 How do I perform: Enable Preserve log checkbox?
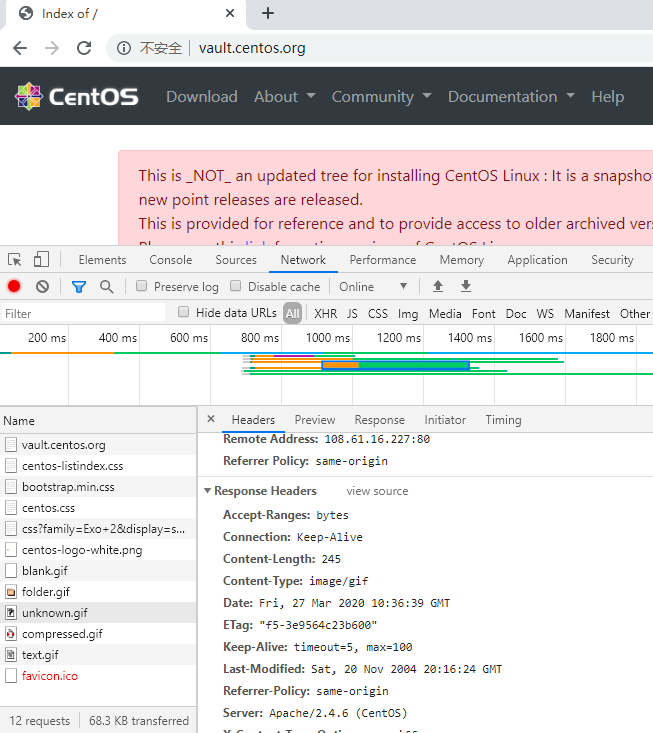point(142,286)
